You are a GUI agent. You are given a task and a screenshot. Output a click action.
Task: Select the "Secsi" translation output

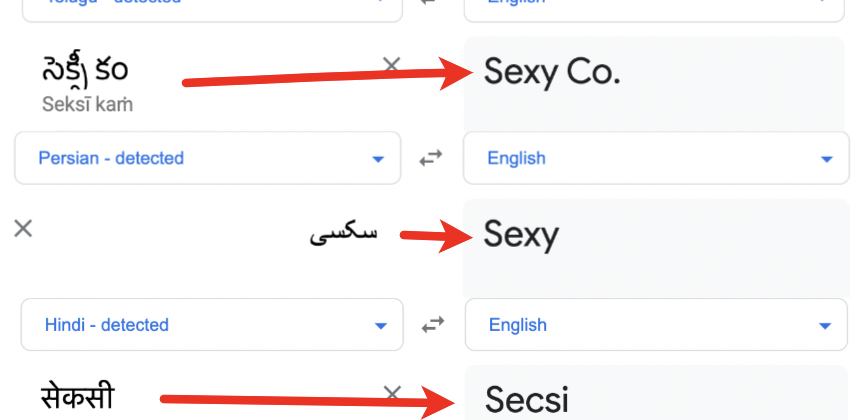pos(527,399)
